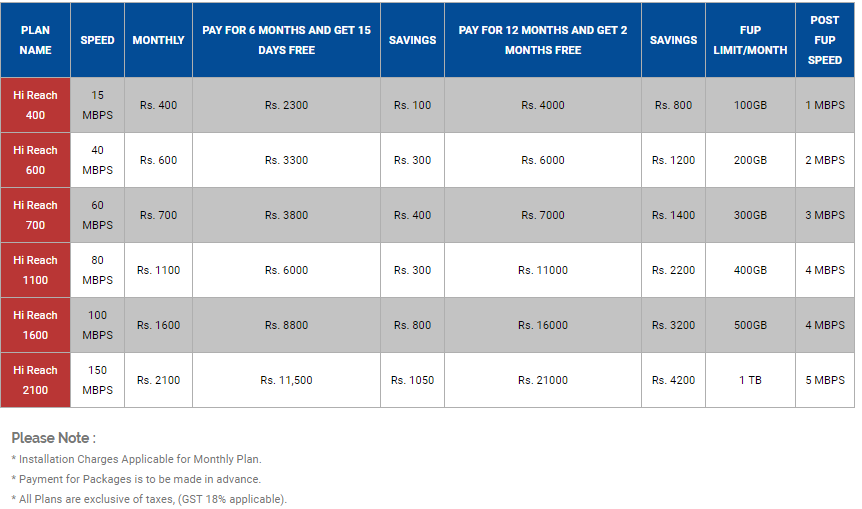Click the Hi Reach 700 plan cell
This screenshot has height=509, width=862.
(x=35, y=215)
